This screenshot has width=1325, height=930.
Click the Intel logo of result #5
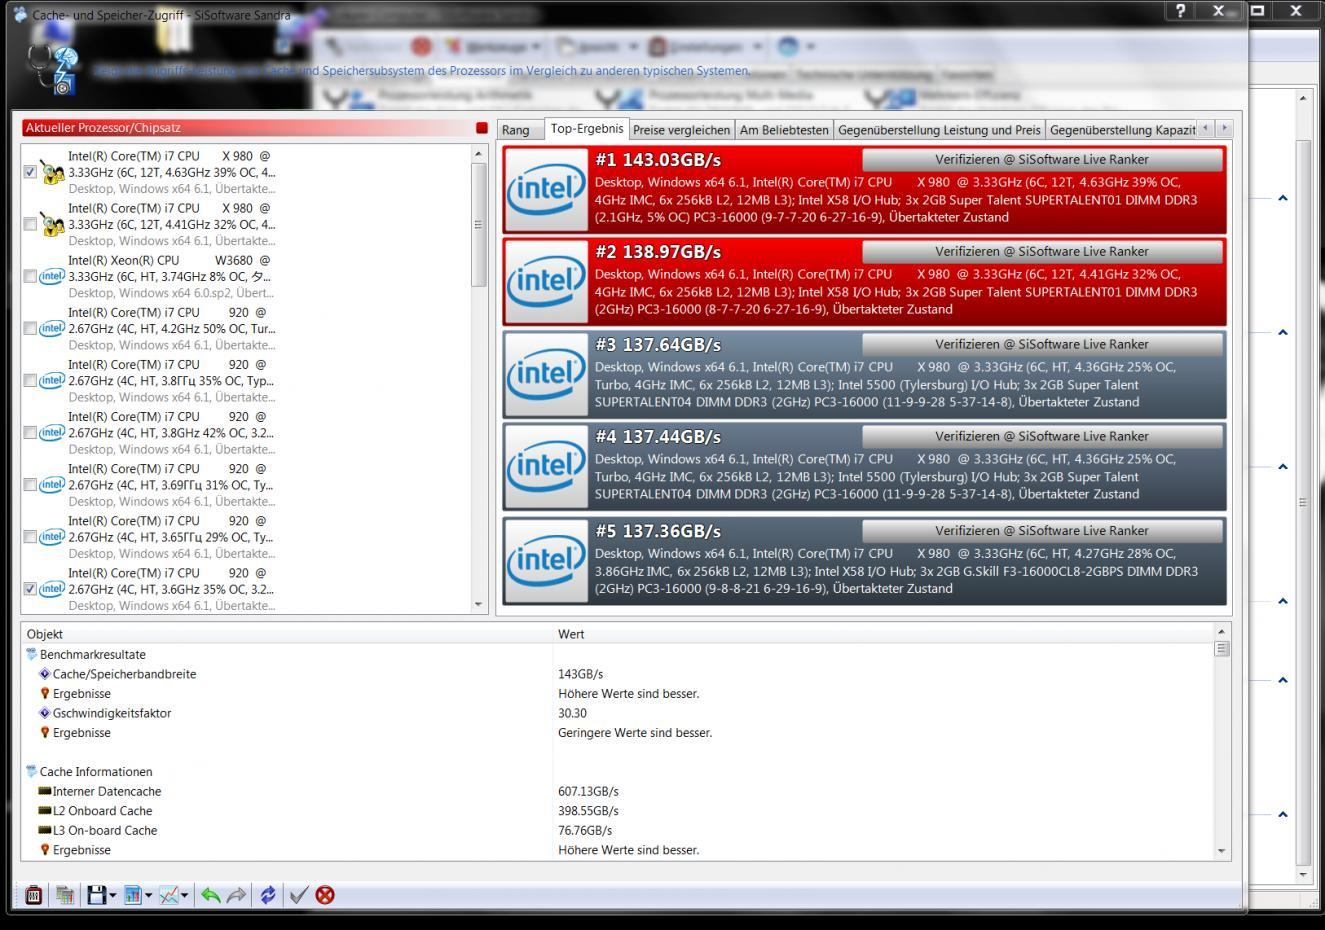[545, 561]
